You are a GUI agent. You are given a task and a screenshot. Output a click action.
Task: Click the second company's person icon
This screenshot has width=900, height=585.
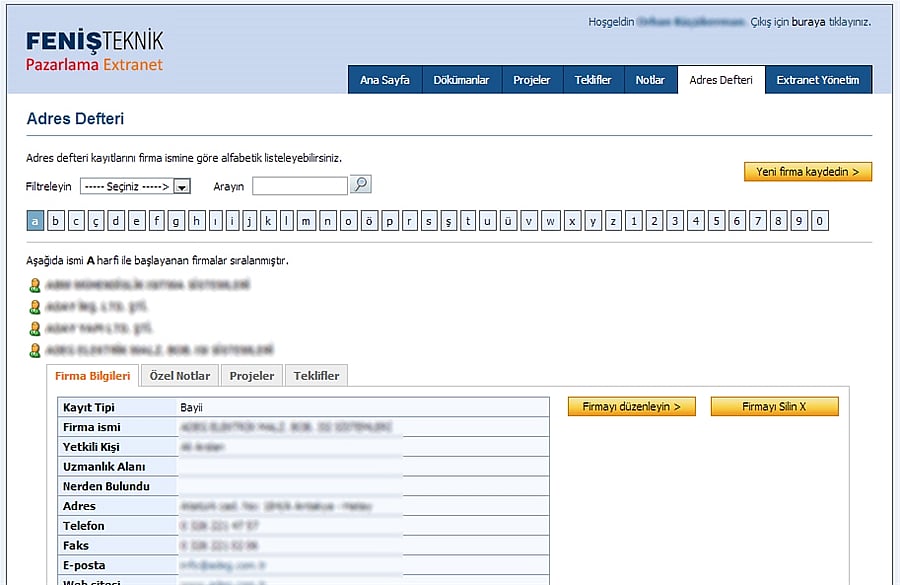(35, 307)
